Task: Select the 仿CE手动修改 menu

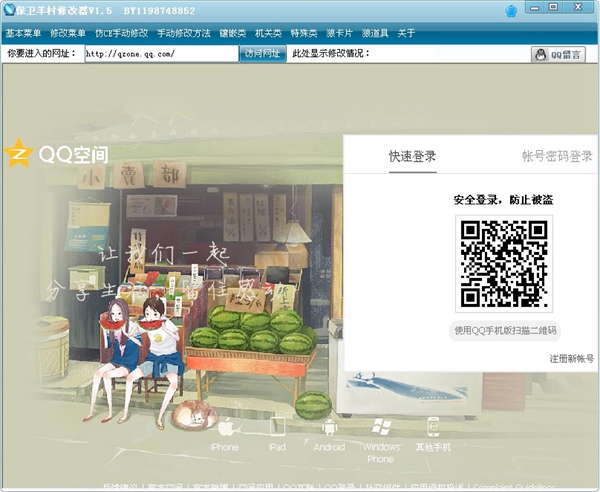Action: coord(121,33)
